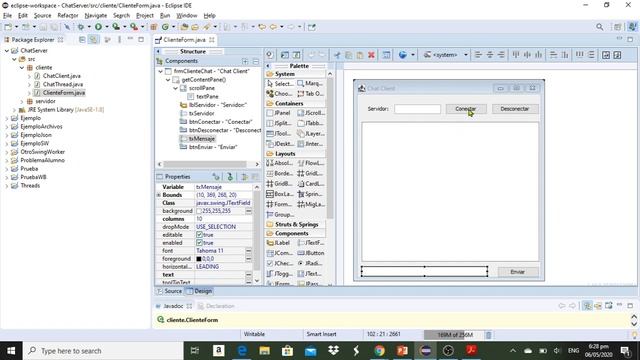Select the GroupLayout palette item
This screenshot has height=360, width=640.
tap(280, 214)
